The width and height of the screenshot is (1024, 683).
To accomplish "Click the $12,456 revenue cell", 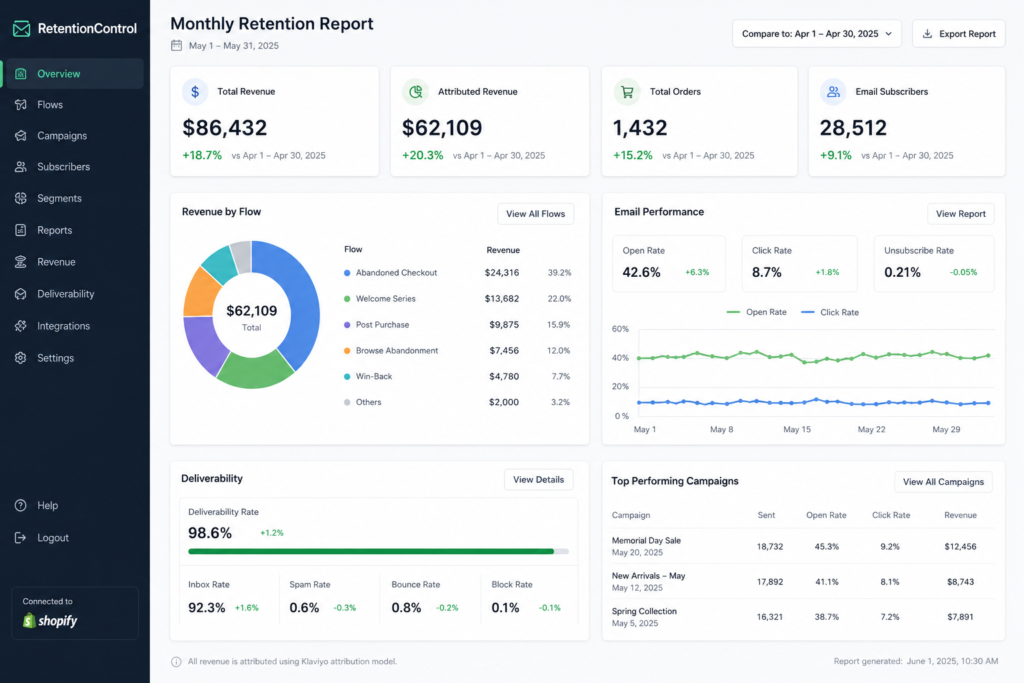I will [960, 547].
